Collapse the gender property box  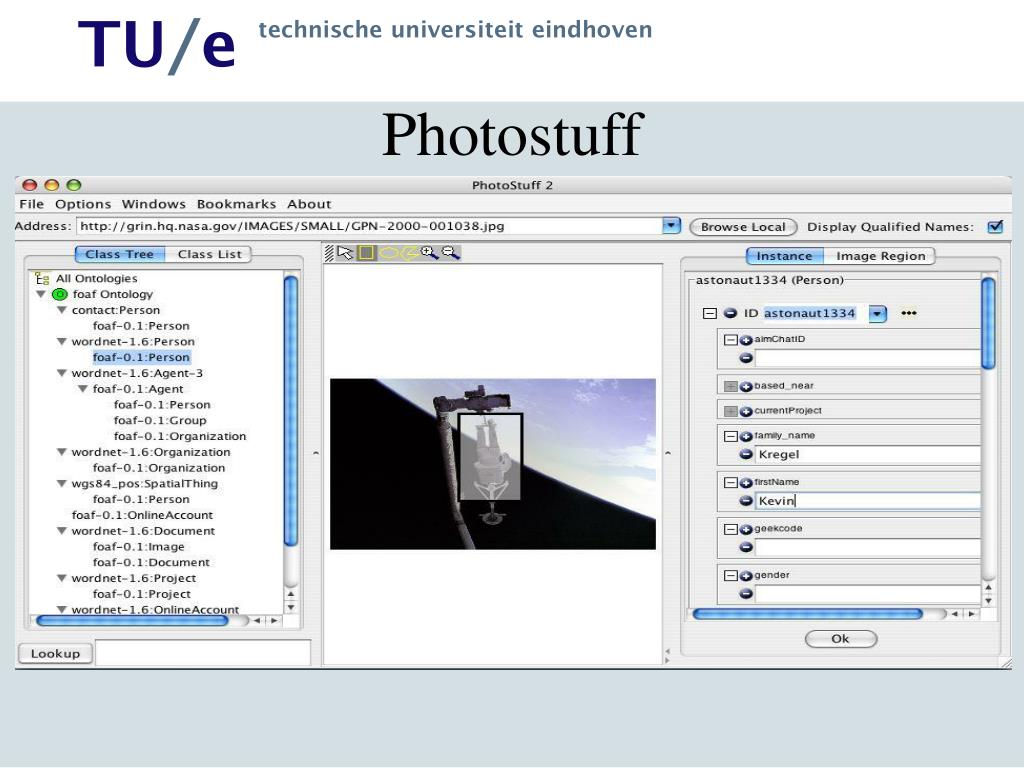click(731, 576)
